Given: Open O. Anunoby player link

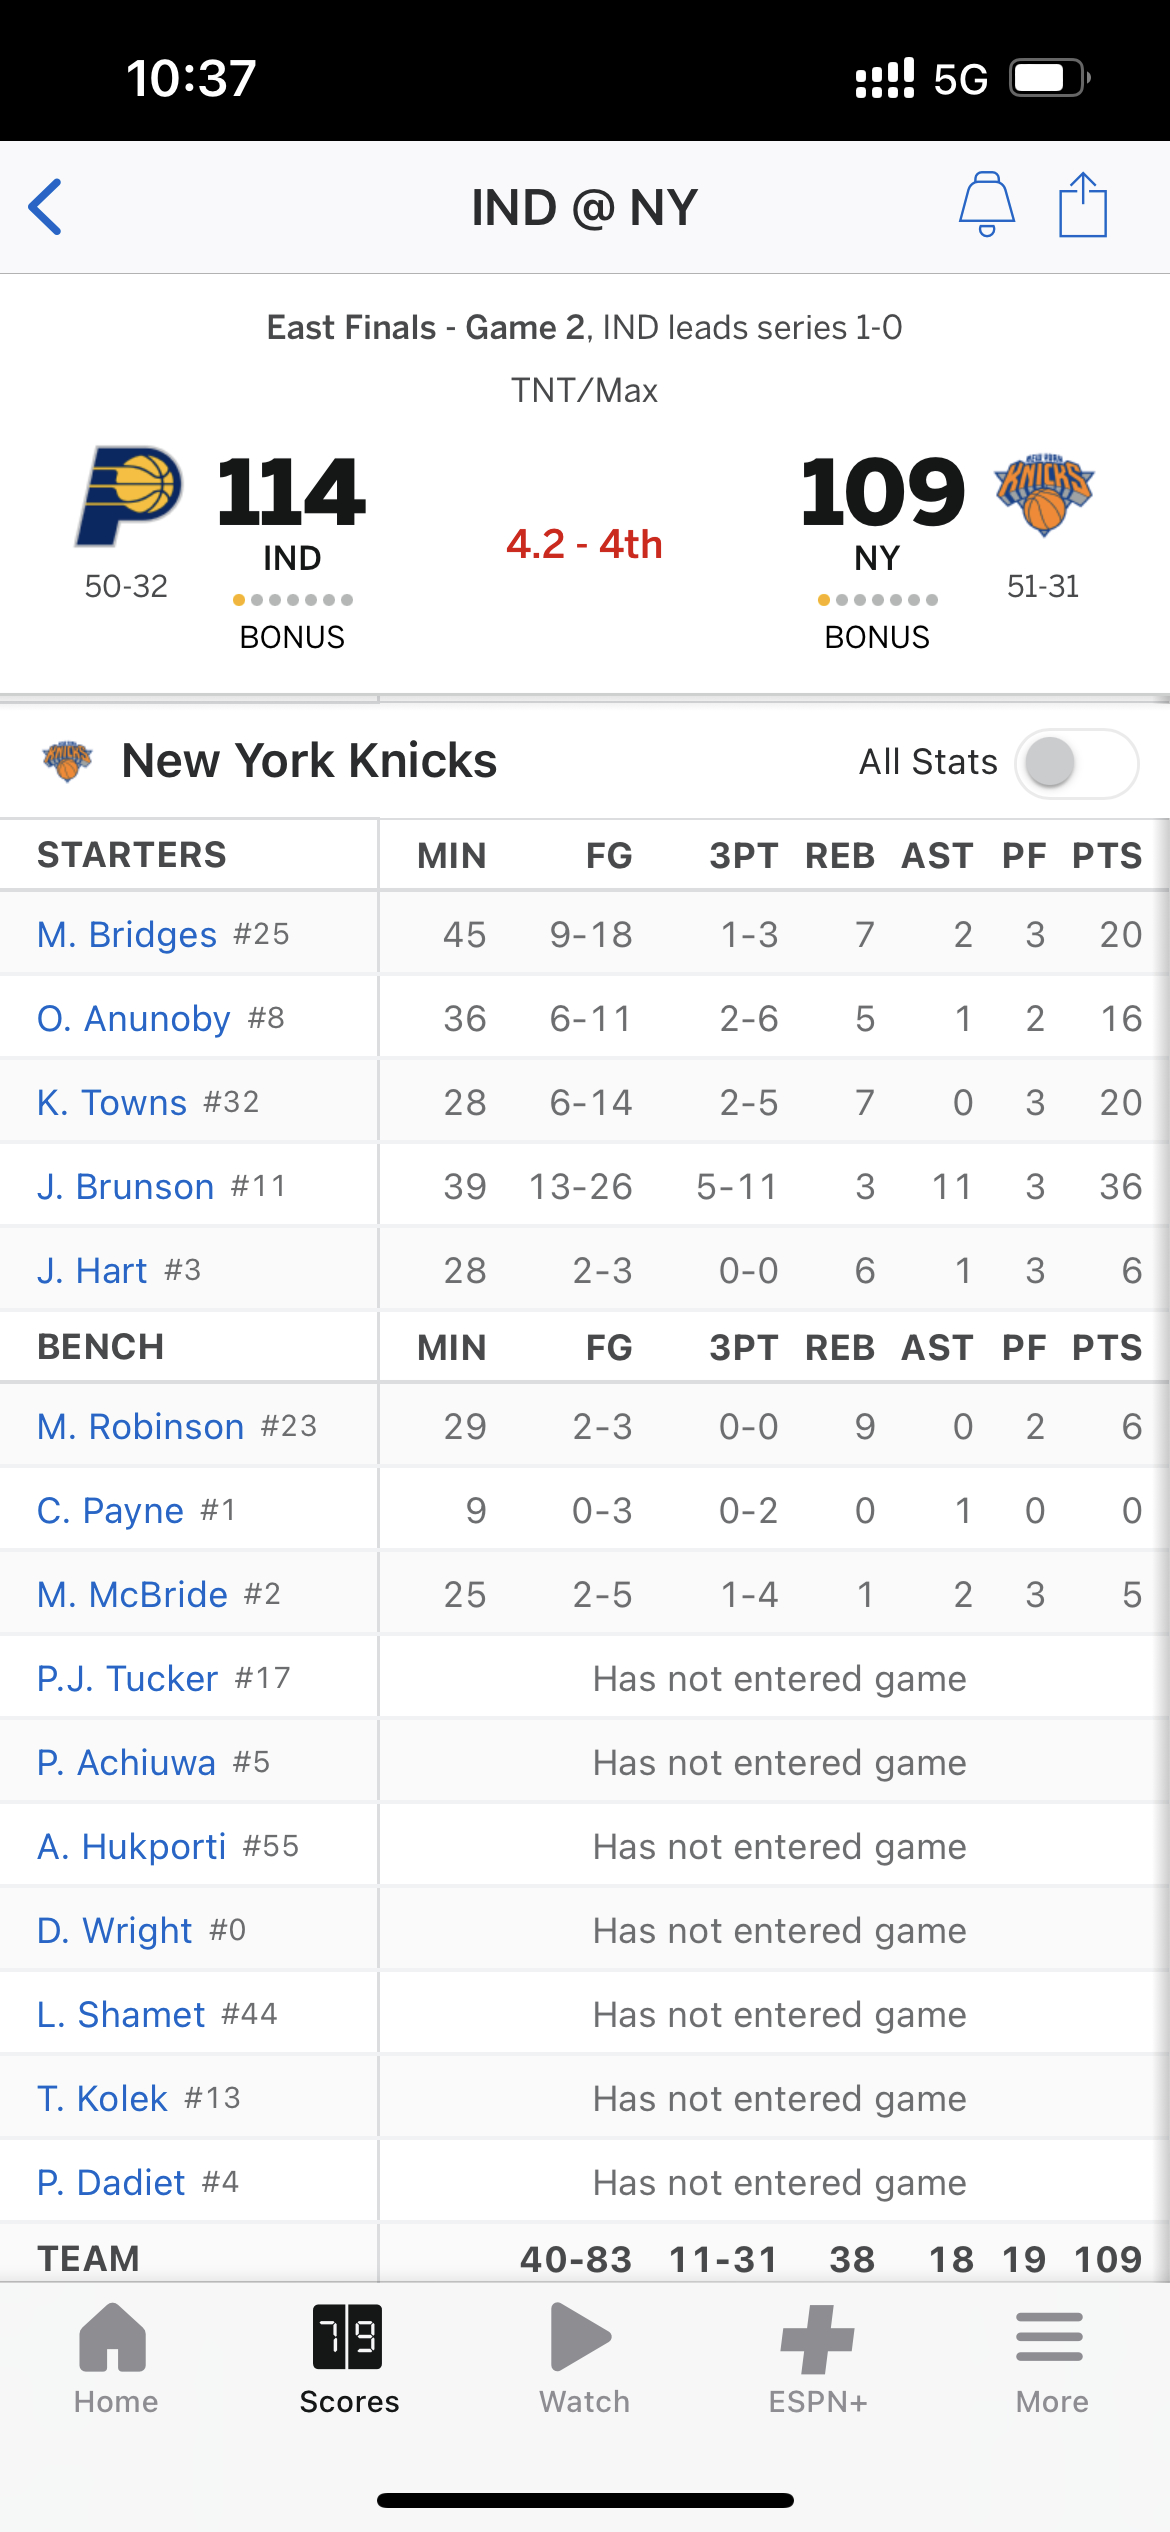Looking at the screenshot, I should coord(134,1018).
